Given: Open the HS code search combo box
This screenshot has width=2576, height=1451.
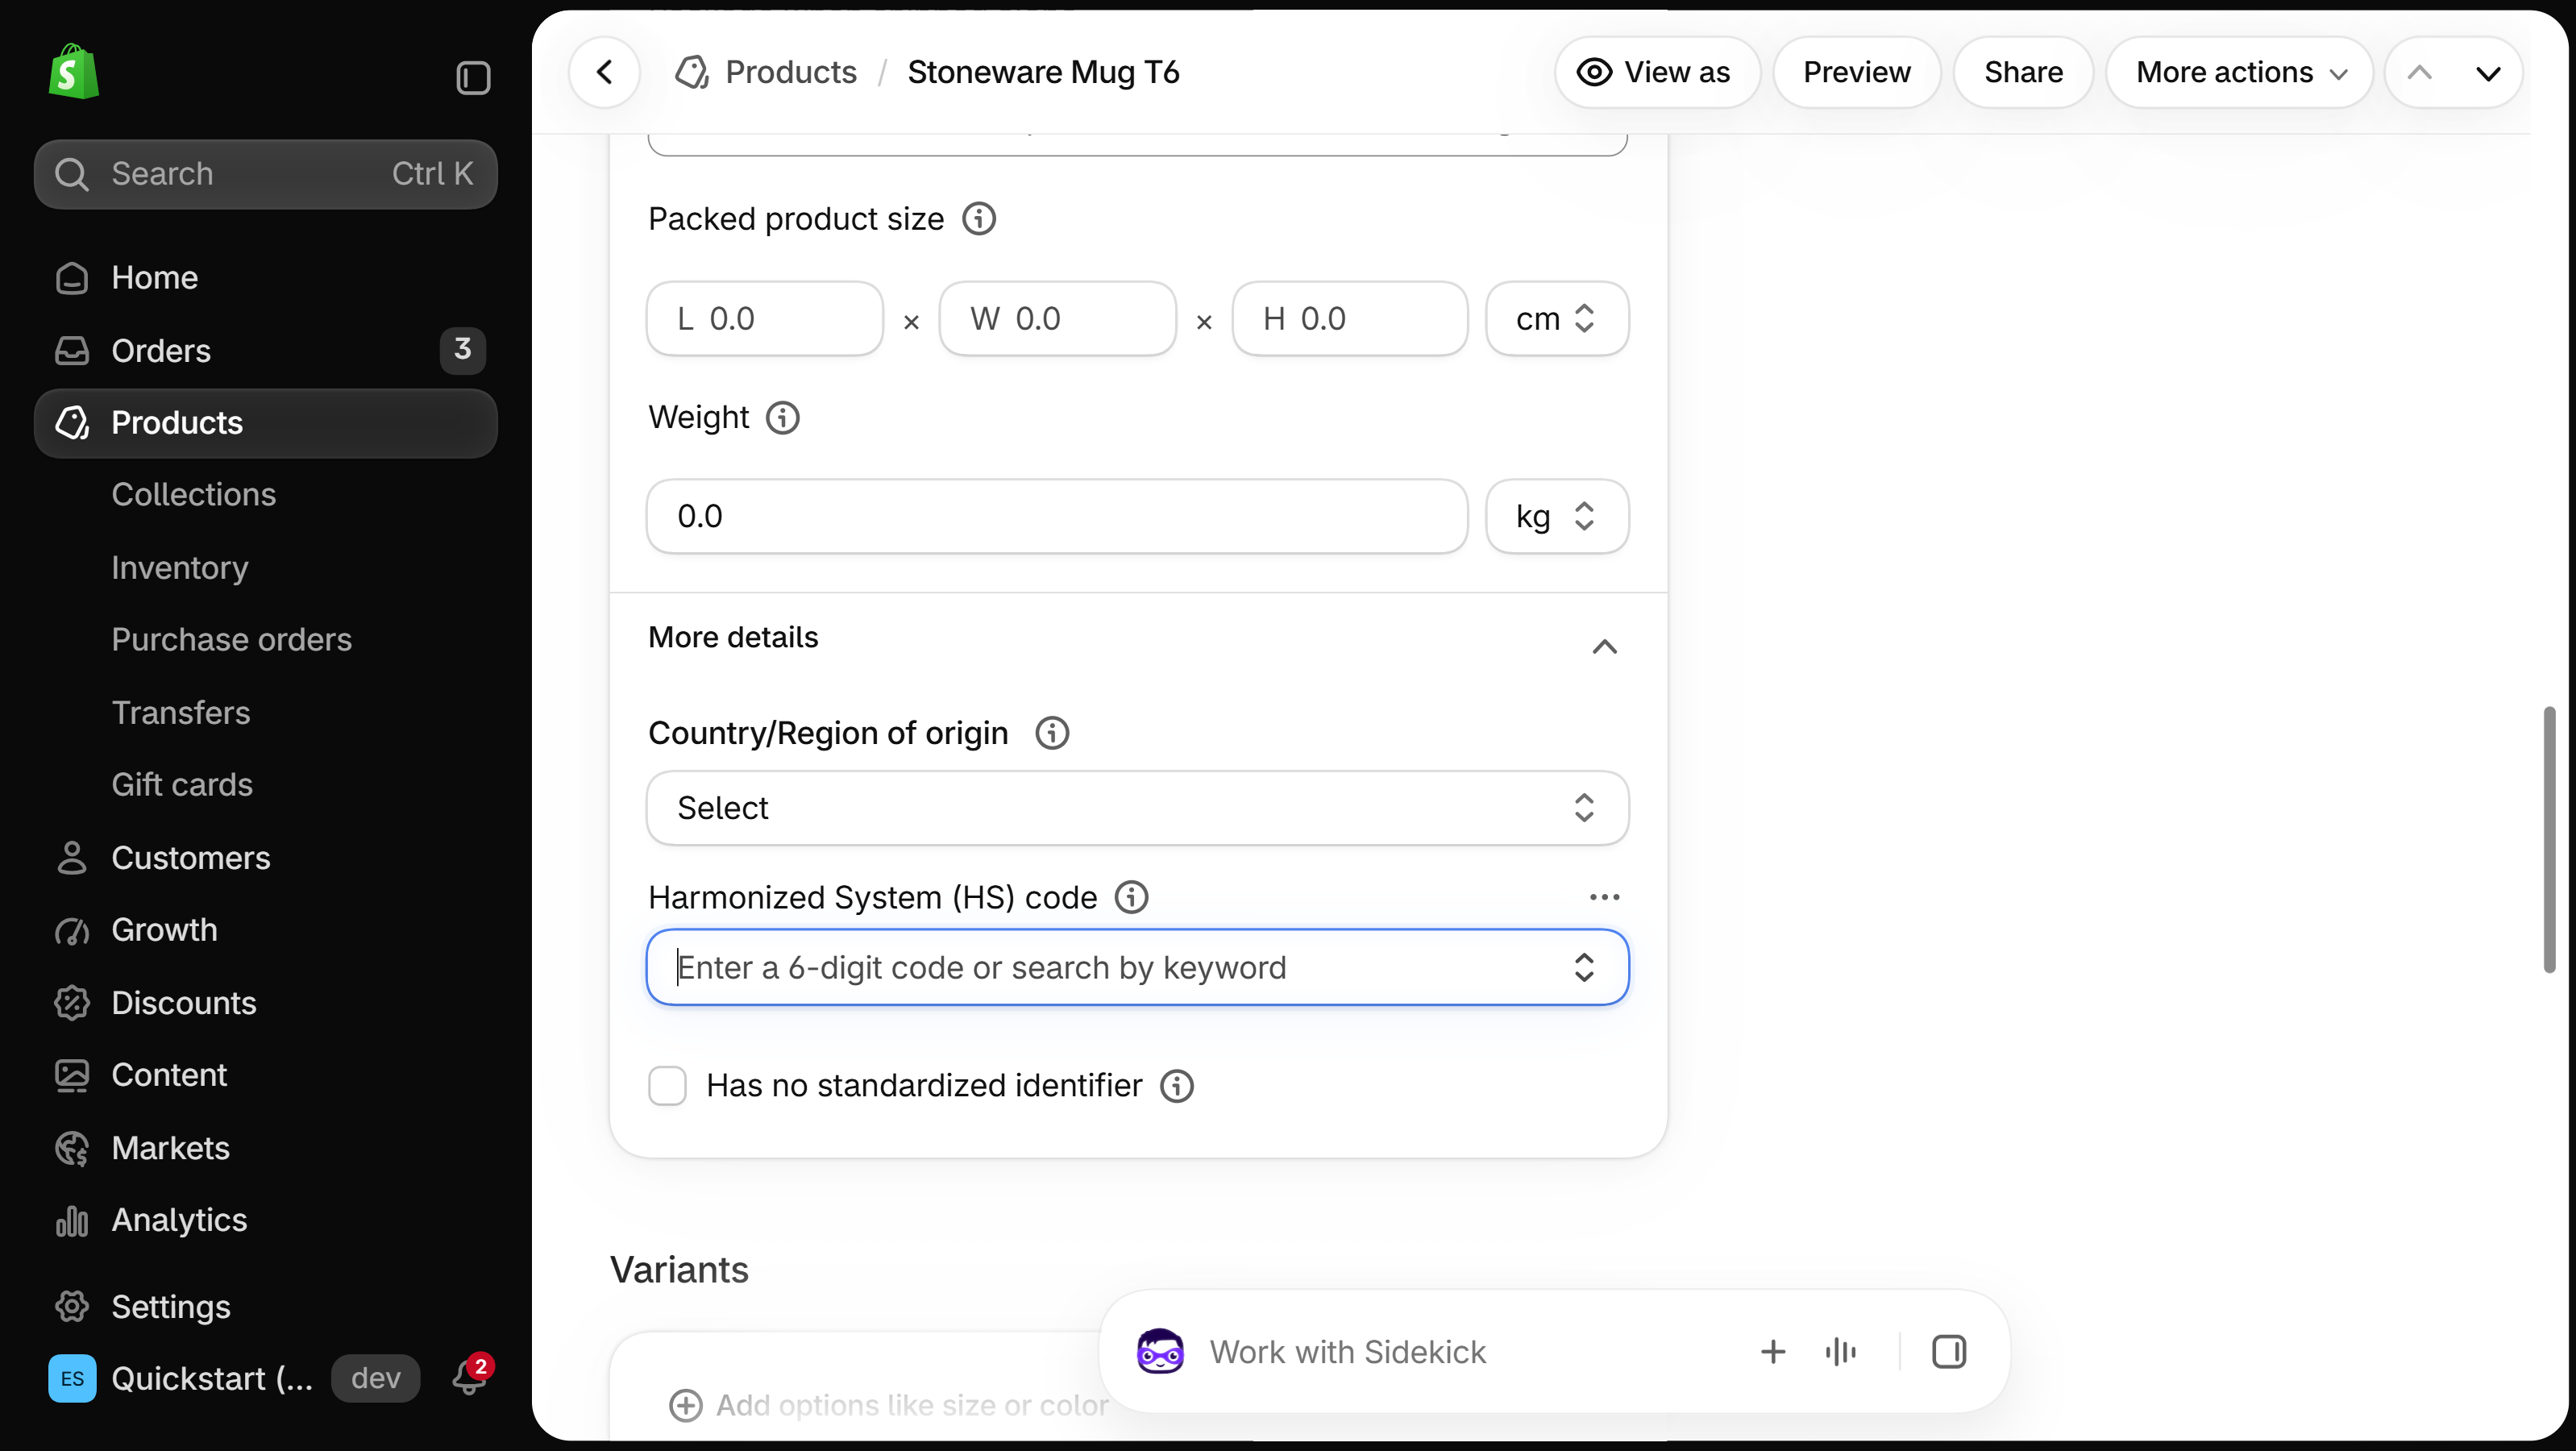Looking at the screenshot, I should point(1138,967).
